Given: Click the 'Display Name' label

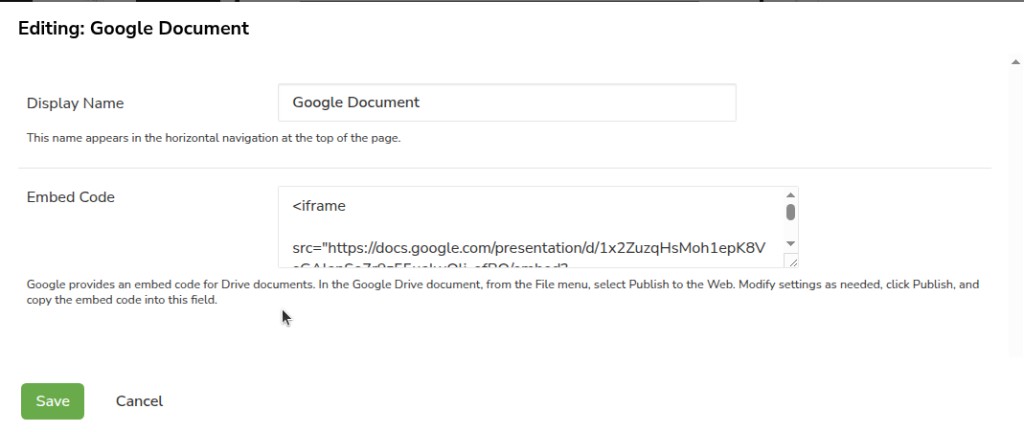Looking at the screenshot, I should (x=75, y=103).
